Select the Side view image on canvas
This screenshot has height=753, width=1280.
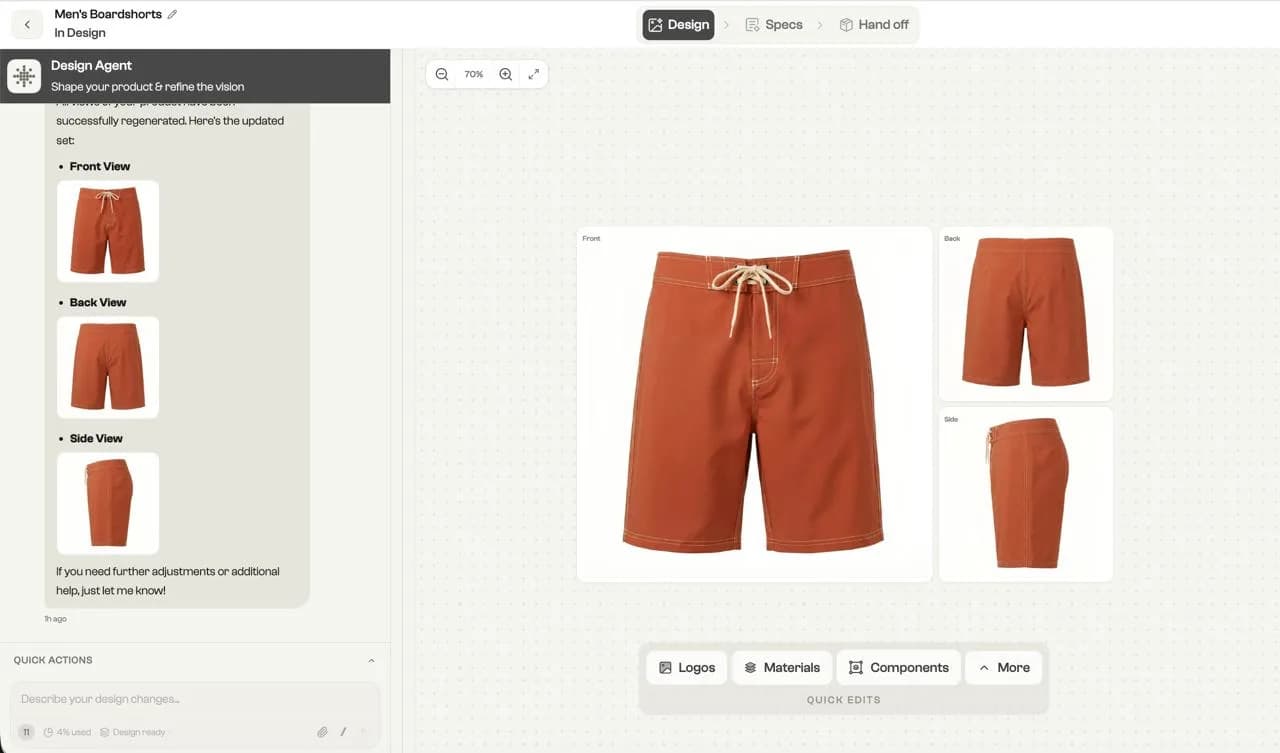click(1026, 494)
